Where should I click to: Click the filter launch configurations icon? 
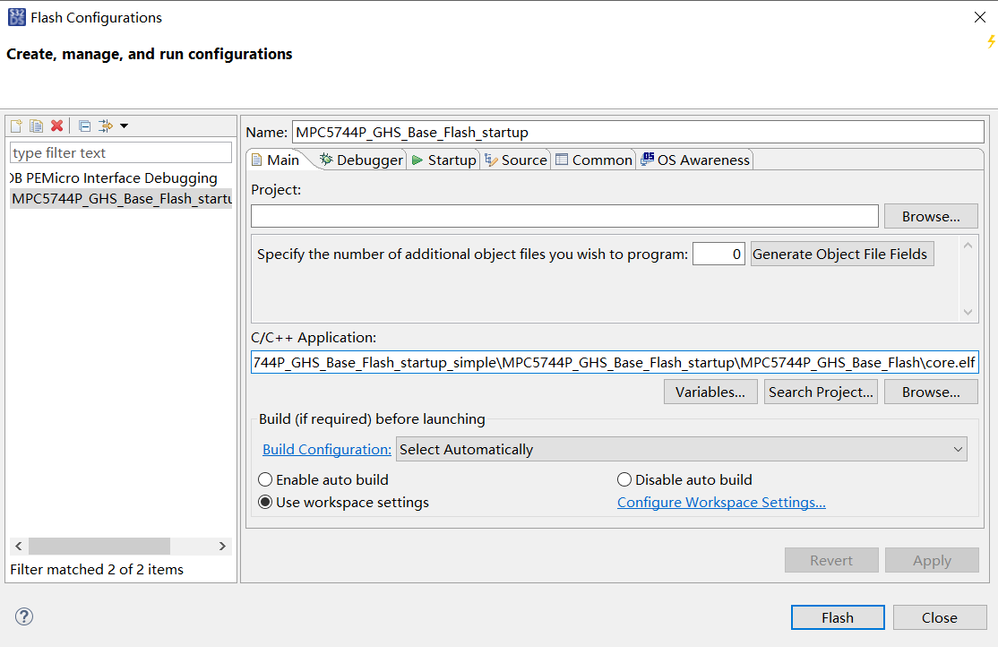point(105,126)
